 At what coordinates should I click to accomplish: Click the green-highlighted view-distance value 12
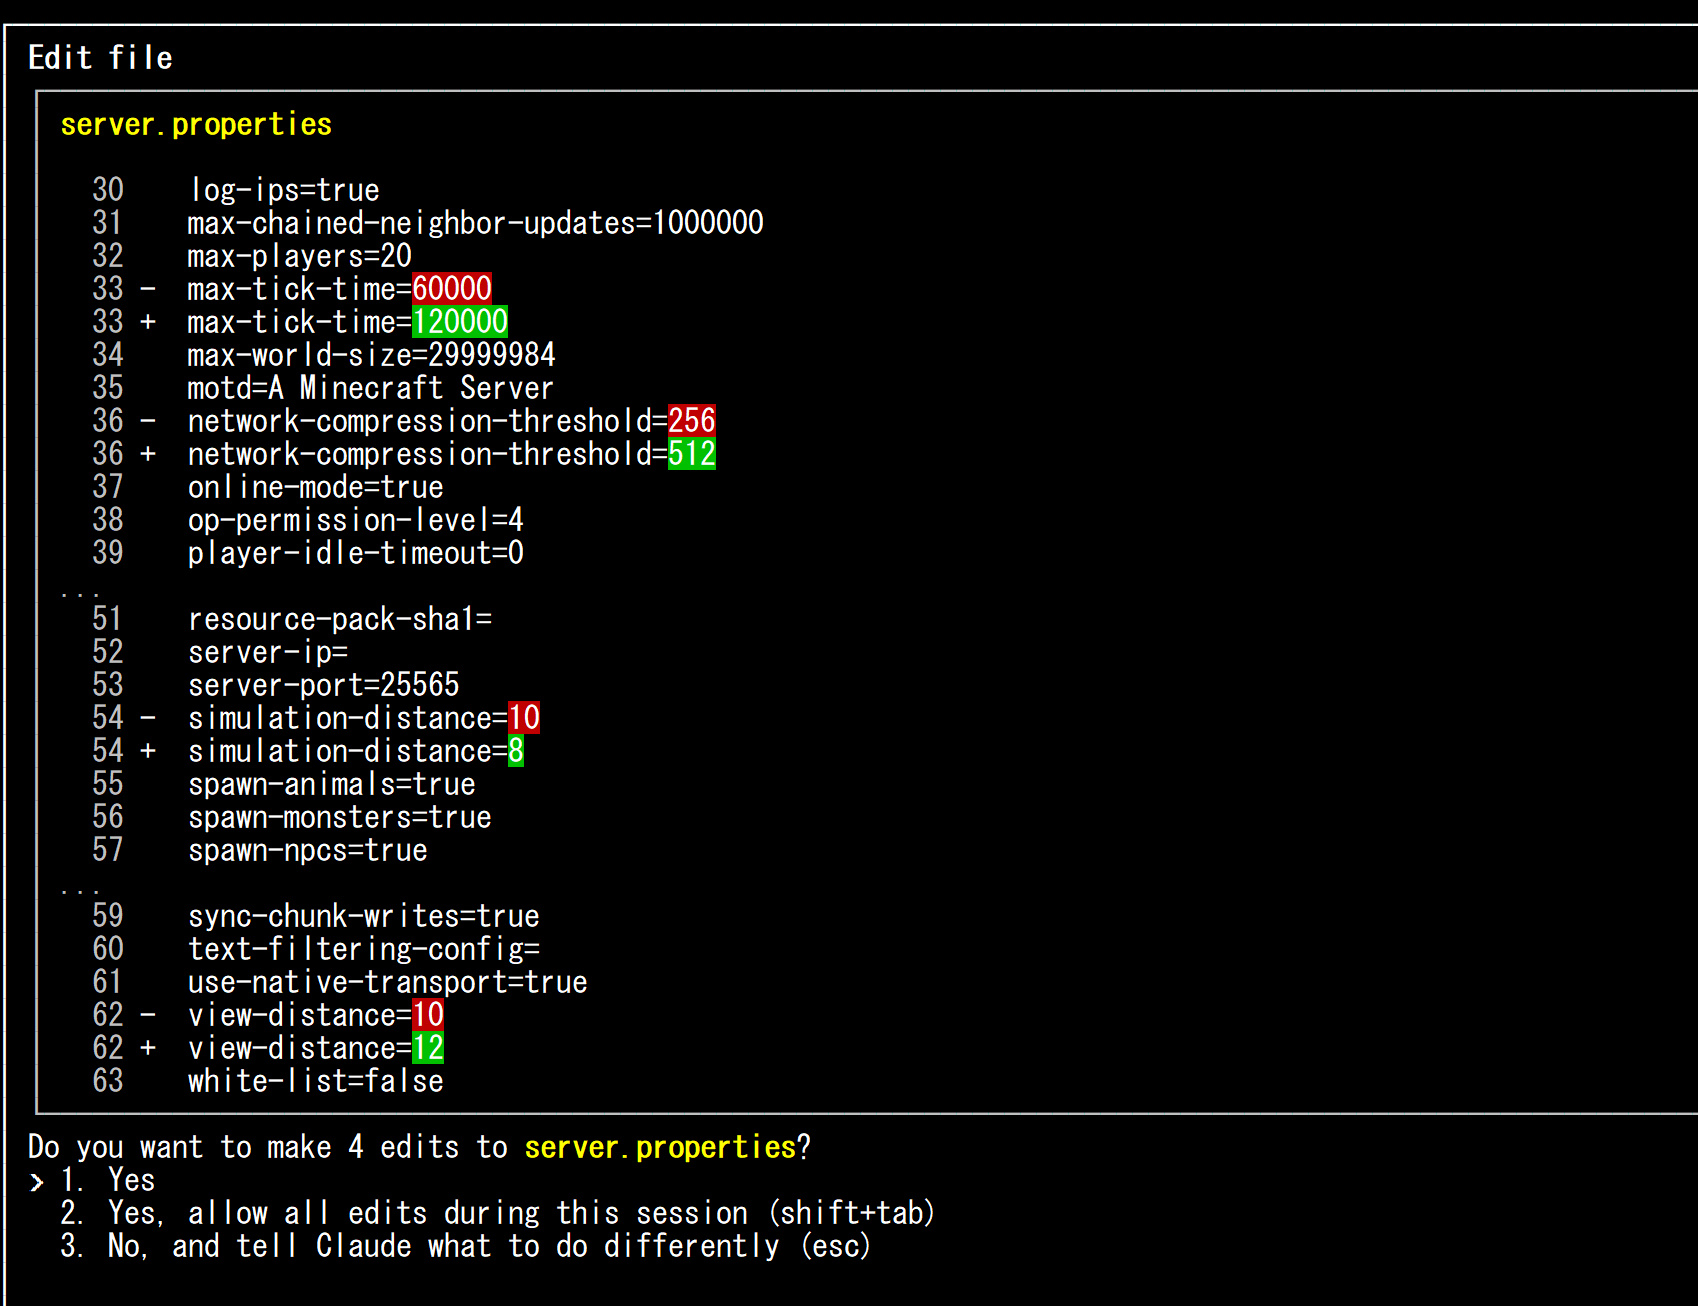point(427,1048)
